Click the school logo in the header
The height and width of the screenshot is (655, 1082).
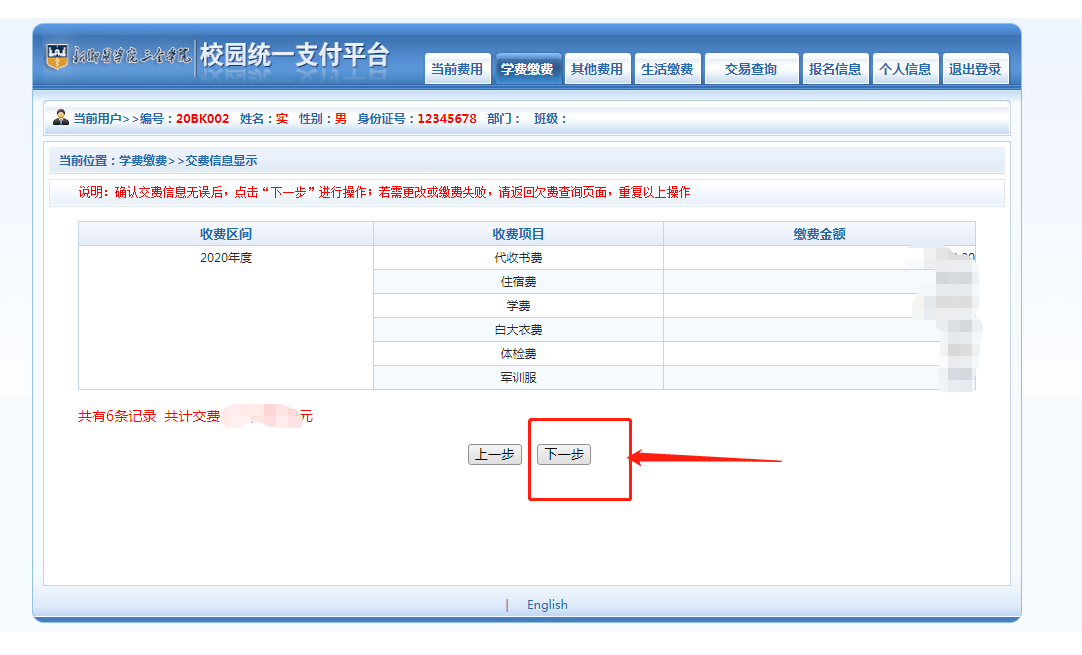tap(118, 55)
